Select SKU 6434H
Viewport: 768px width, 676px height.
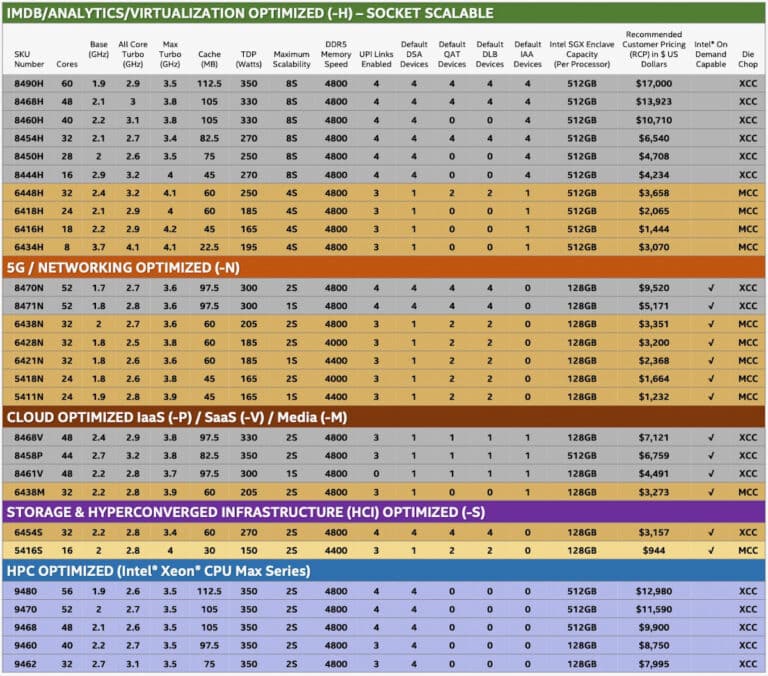29,247
